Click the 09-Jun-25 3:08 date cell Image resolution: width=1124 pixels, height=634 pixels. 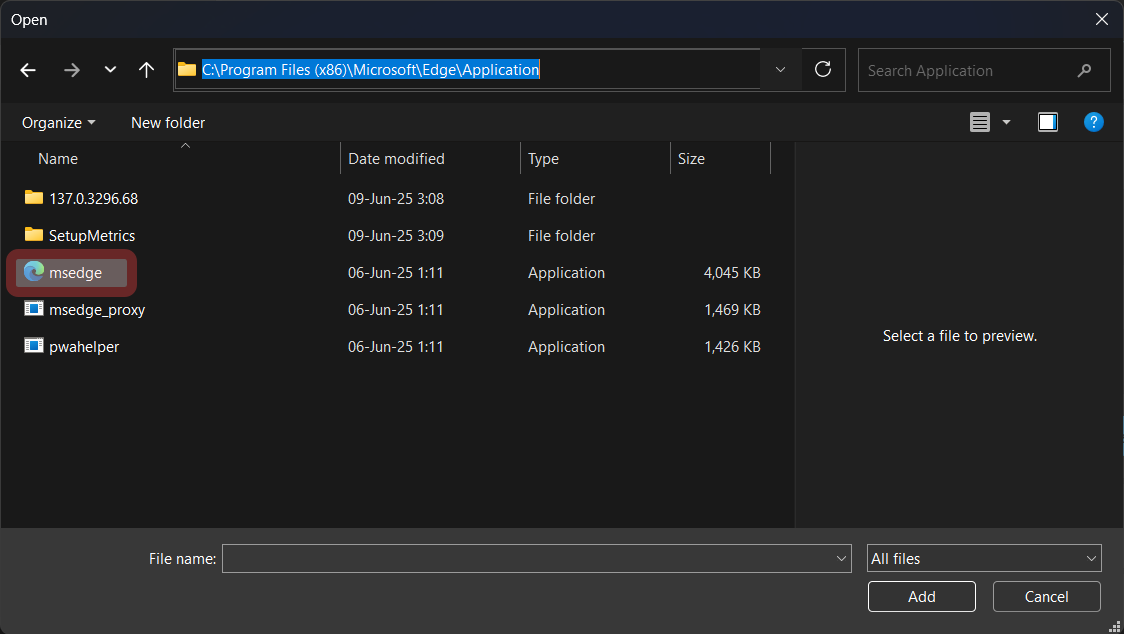(396, 199)
